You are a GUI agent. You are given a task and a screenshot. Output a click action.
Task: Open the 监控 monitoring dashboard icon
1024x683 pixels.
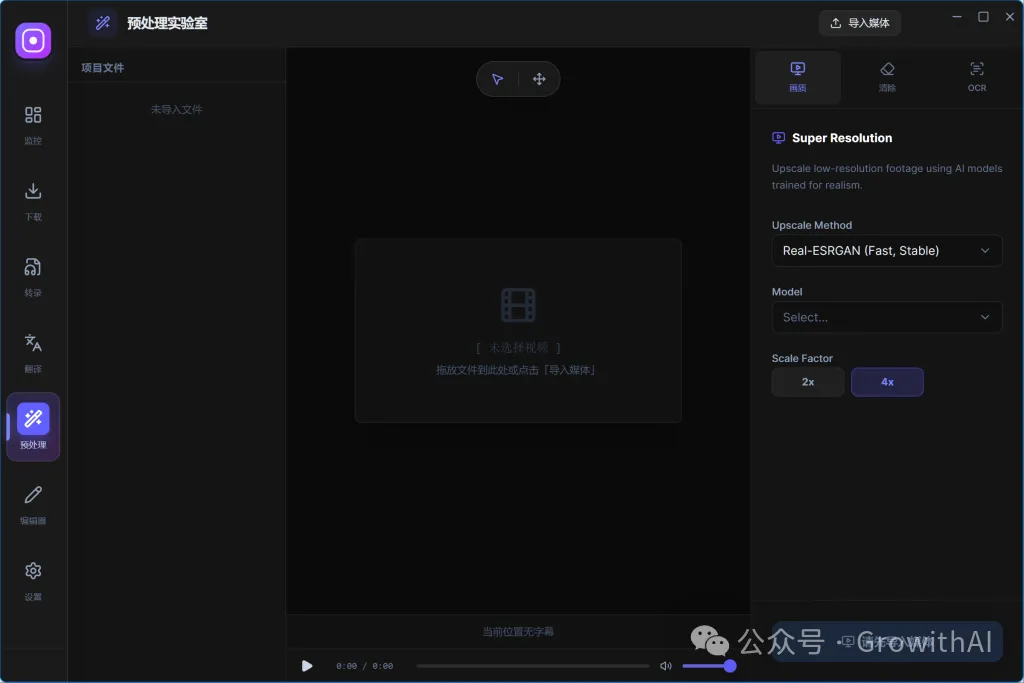(33, 124)
